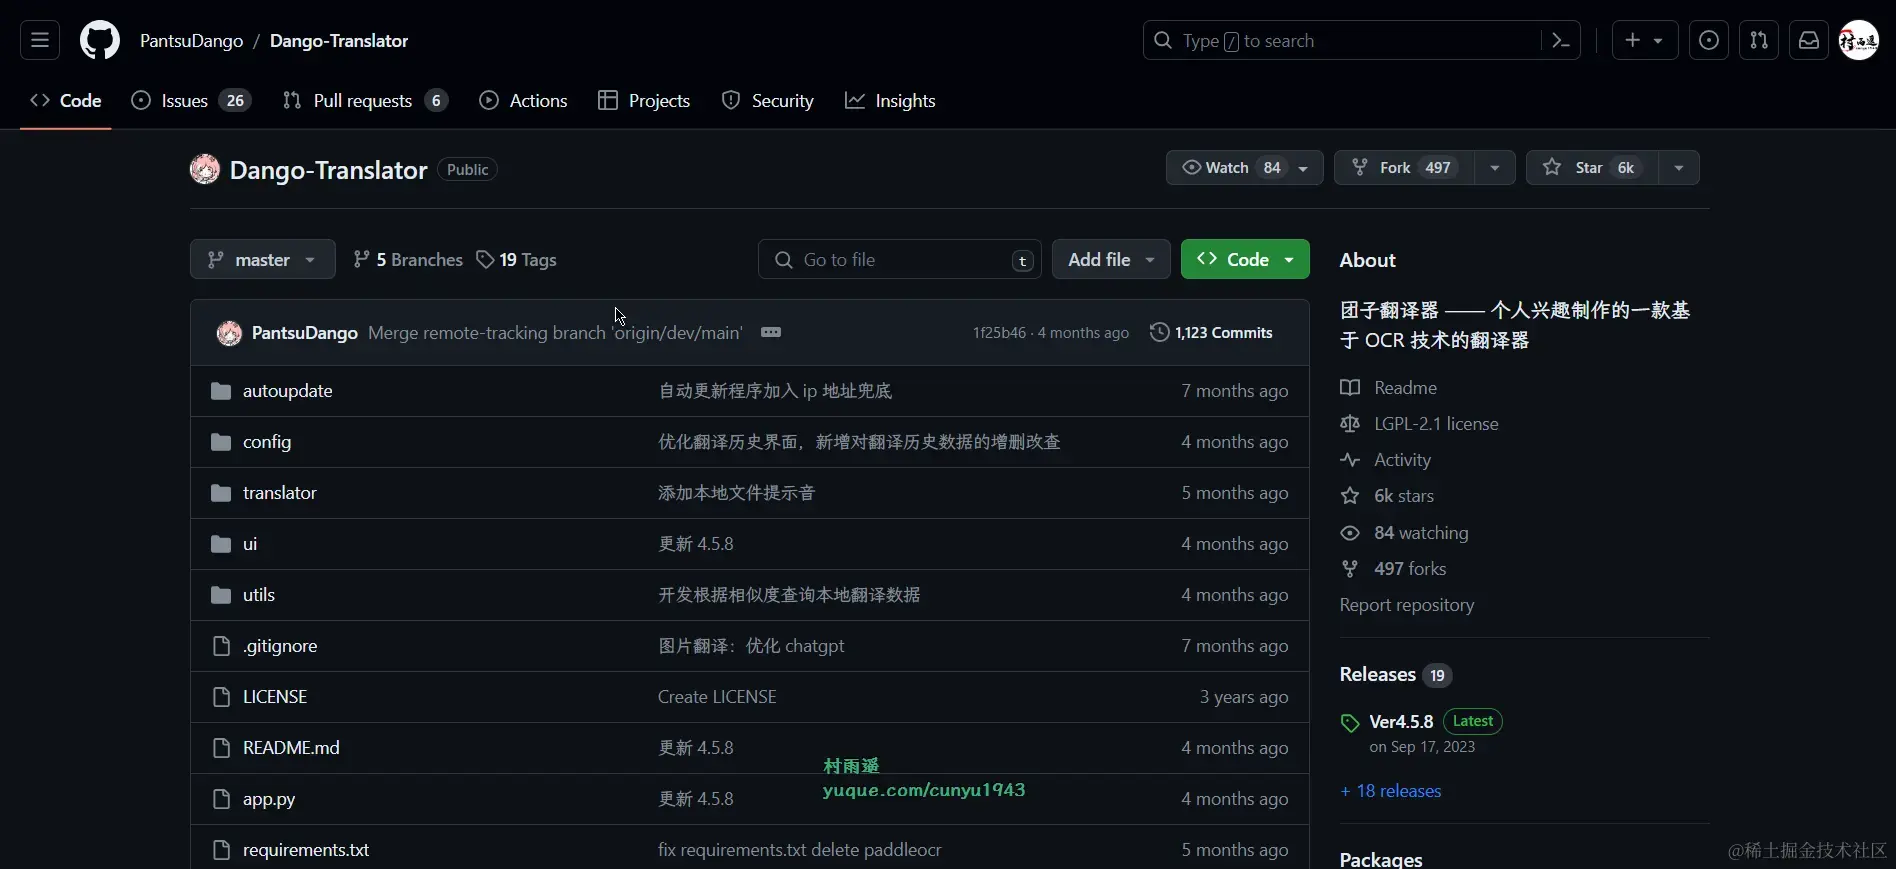This screenshot has width=1896, height=869.
Task: Open the PantsuDango owner link
Action: [191, 41]
